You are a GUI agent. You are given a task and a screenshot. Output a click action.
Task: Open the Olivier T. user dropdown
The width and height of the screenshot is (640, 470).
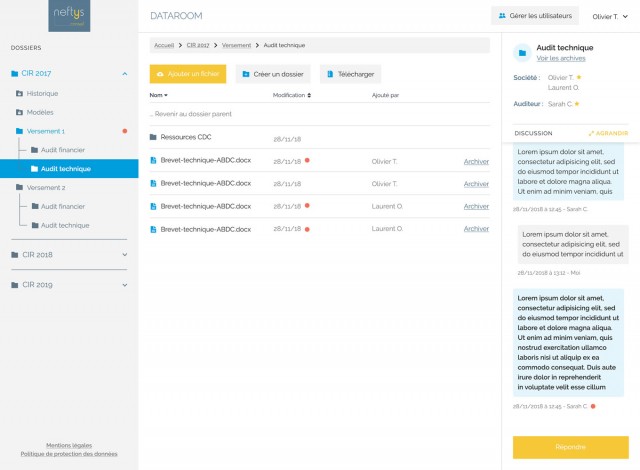pyautogui.click(x=610, y=16)
